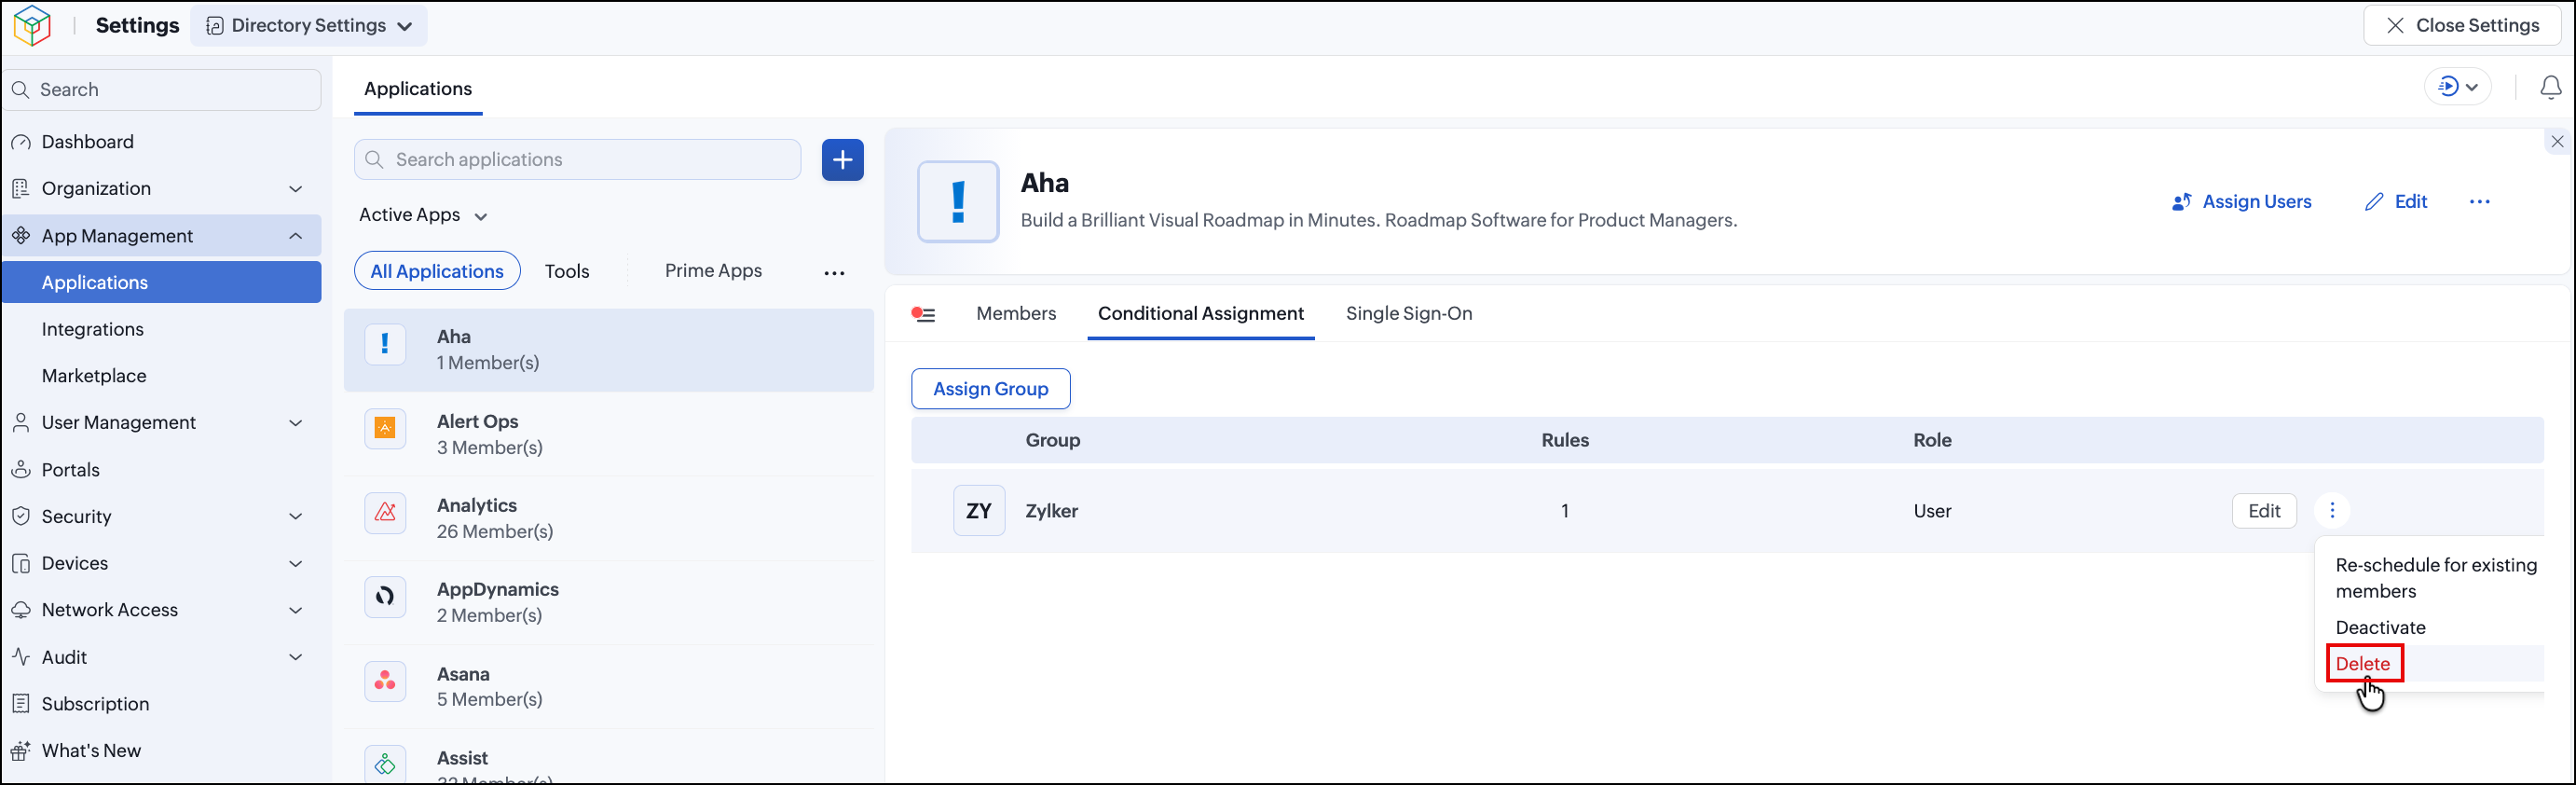Click the AppDynamics app icon
The width and height of the screenshot is (2576, 785).
(x=385, y=597)
